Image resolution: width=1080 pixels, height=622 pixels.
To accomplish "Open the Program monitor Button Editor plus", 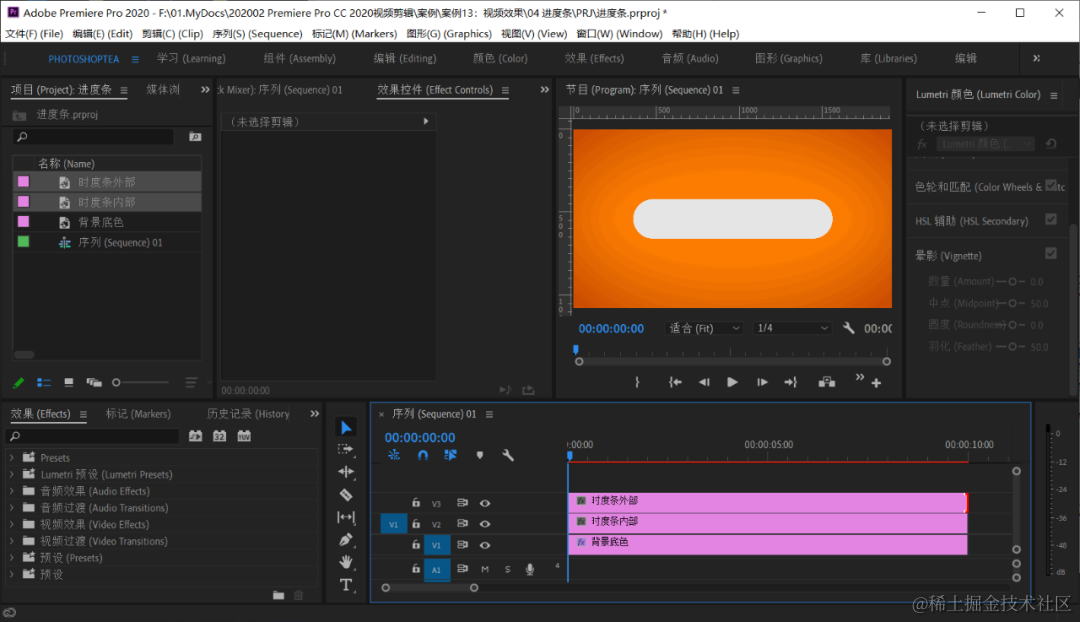I will pyautogui.click(x=876, y=383).
